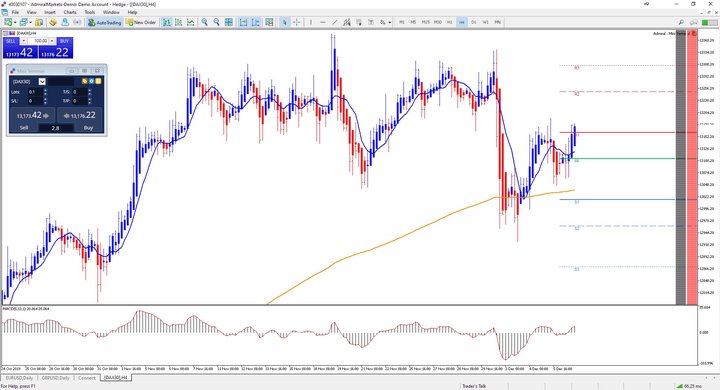This screenshot has width=720, height=390.
Task: Open the Insert menu
Action: [x=50, y=12]
